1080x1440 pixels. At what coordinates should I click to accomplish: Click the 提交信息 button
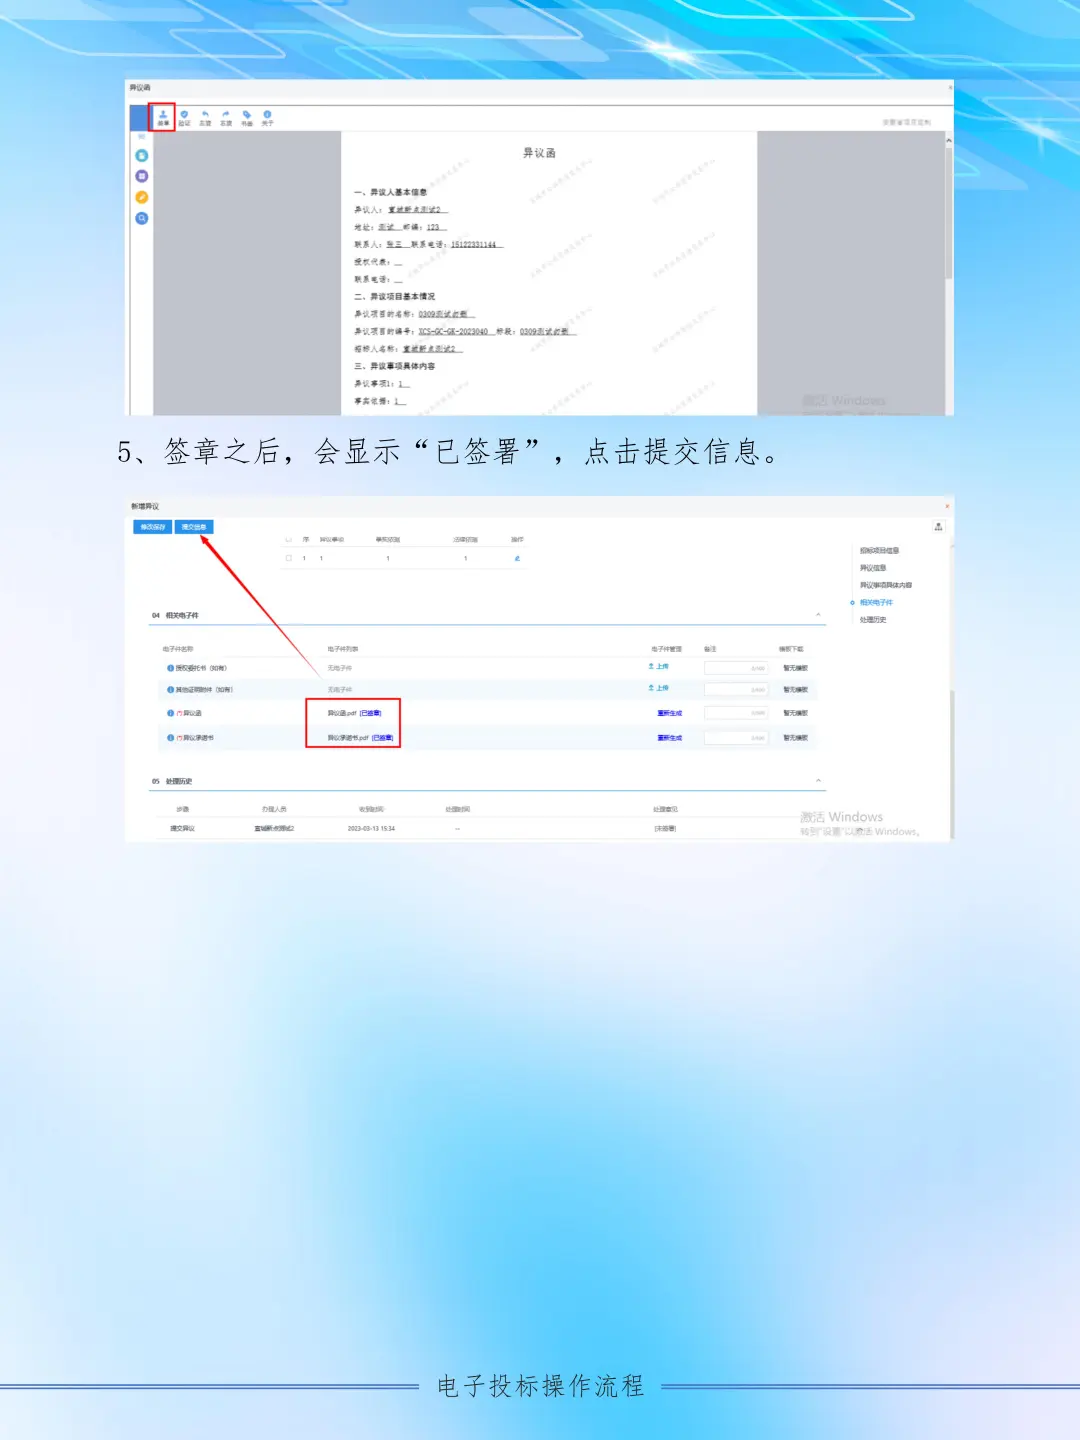click(194, 527)
